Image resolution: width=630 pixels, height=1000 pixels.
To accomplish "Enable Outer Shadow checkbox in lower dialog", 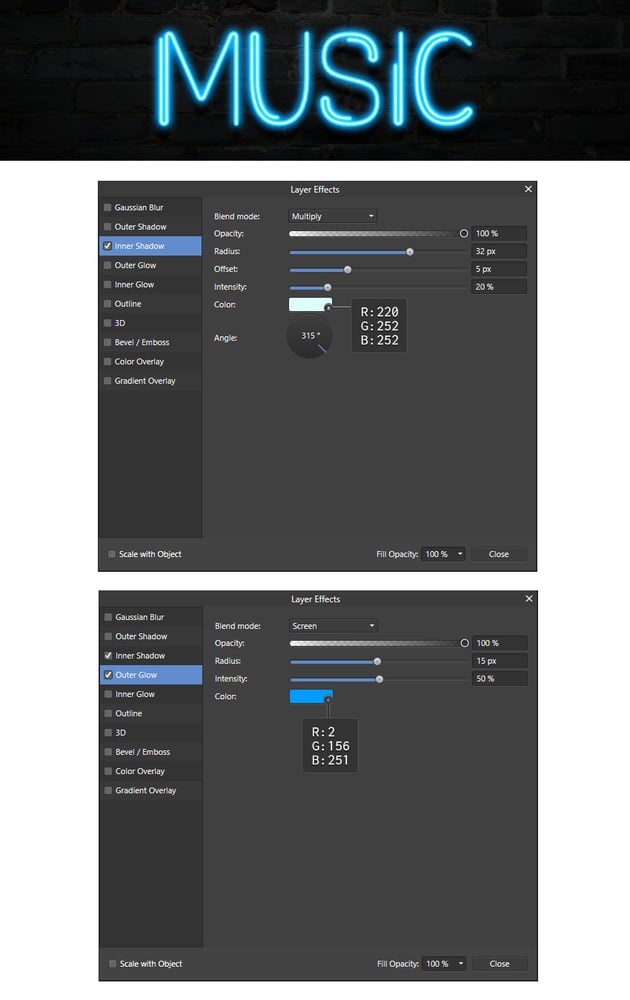I will click(108, 636).
